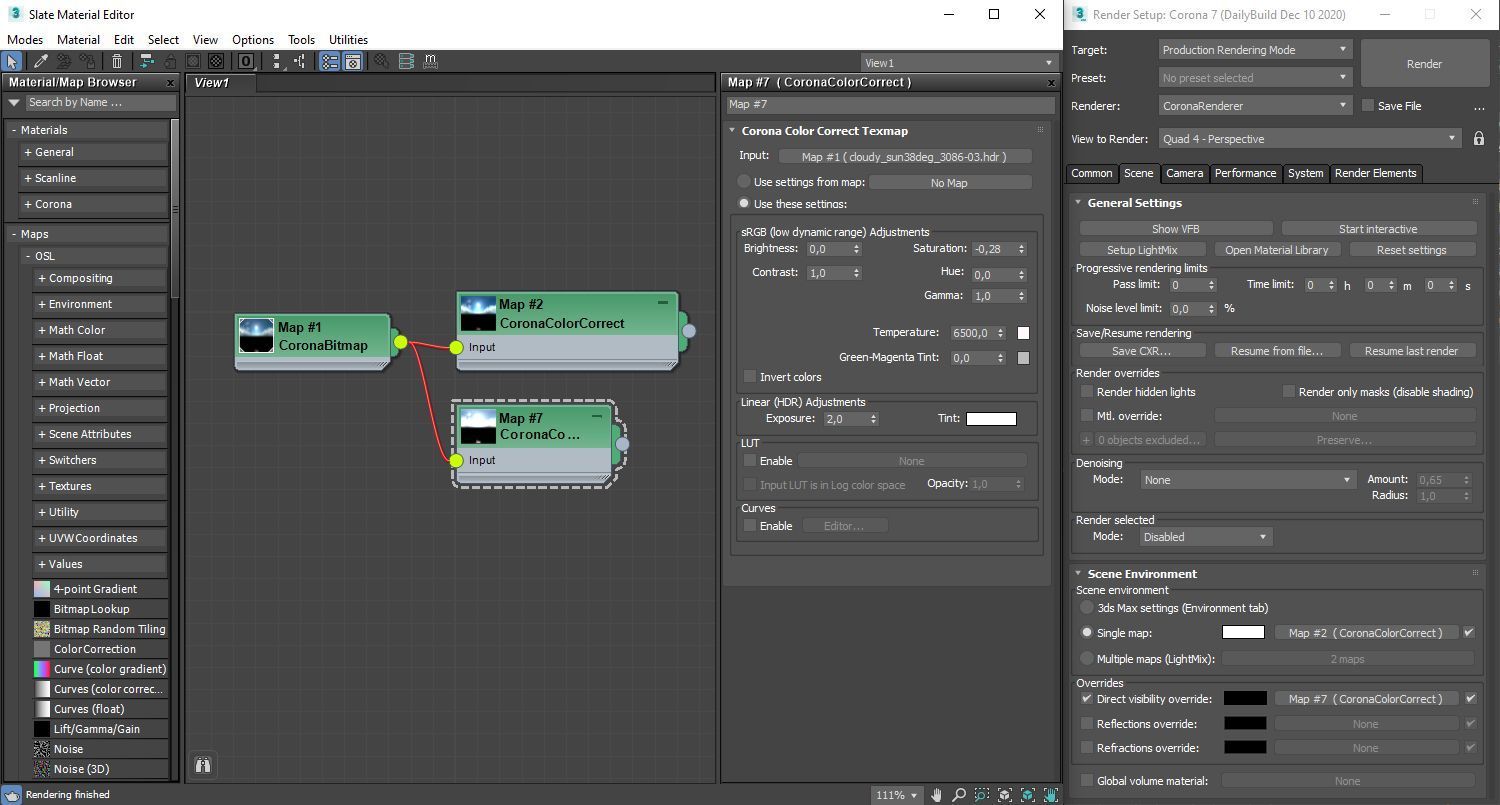The width and height of the screenshot is (1500, 805).
Task: Click the binoculars search icon in View1
Action: point(203,765)
